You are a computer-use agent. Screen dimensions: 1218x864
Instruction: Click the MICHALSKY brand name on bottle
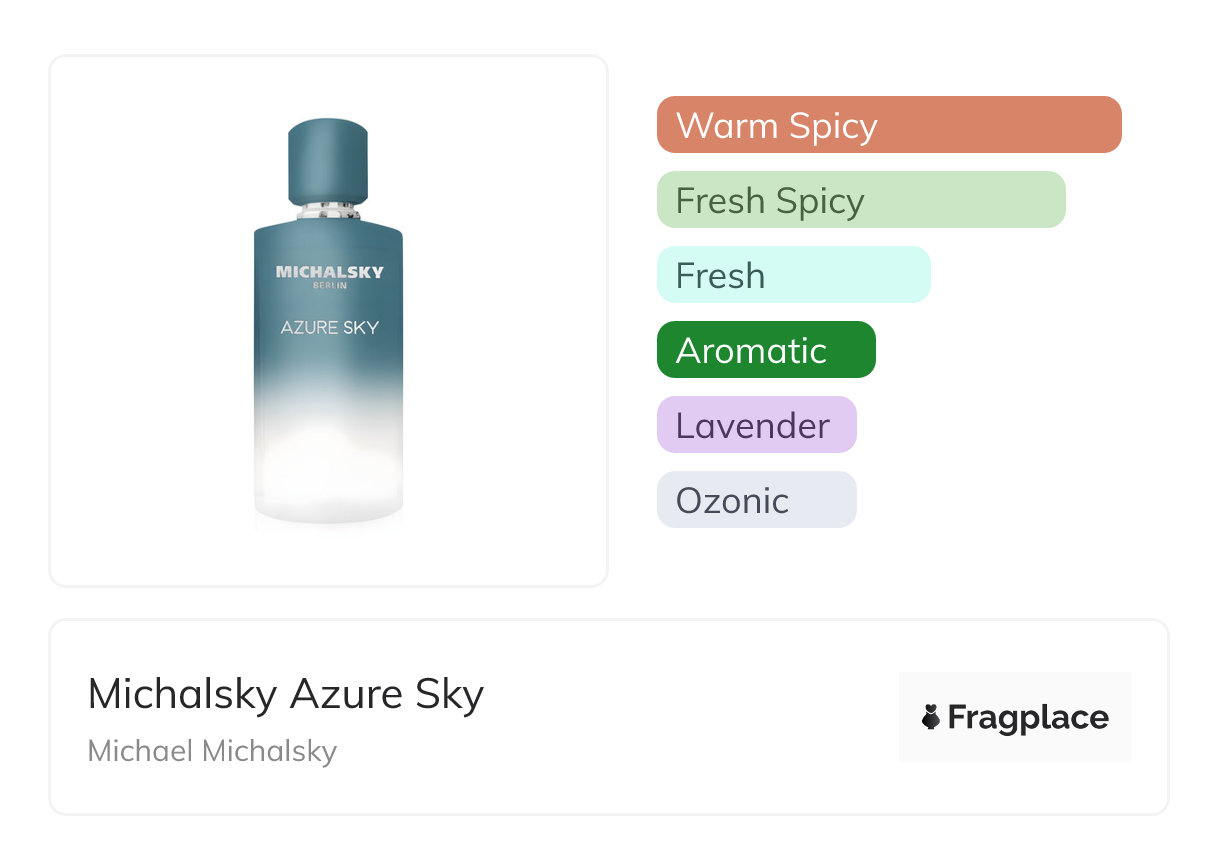click(329, 272)
